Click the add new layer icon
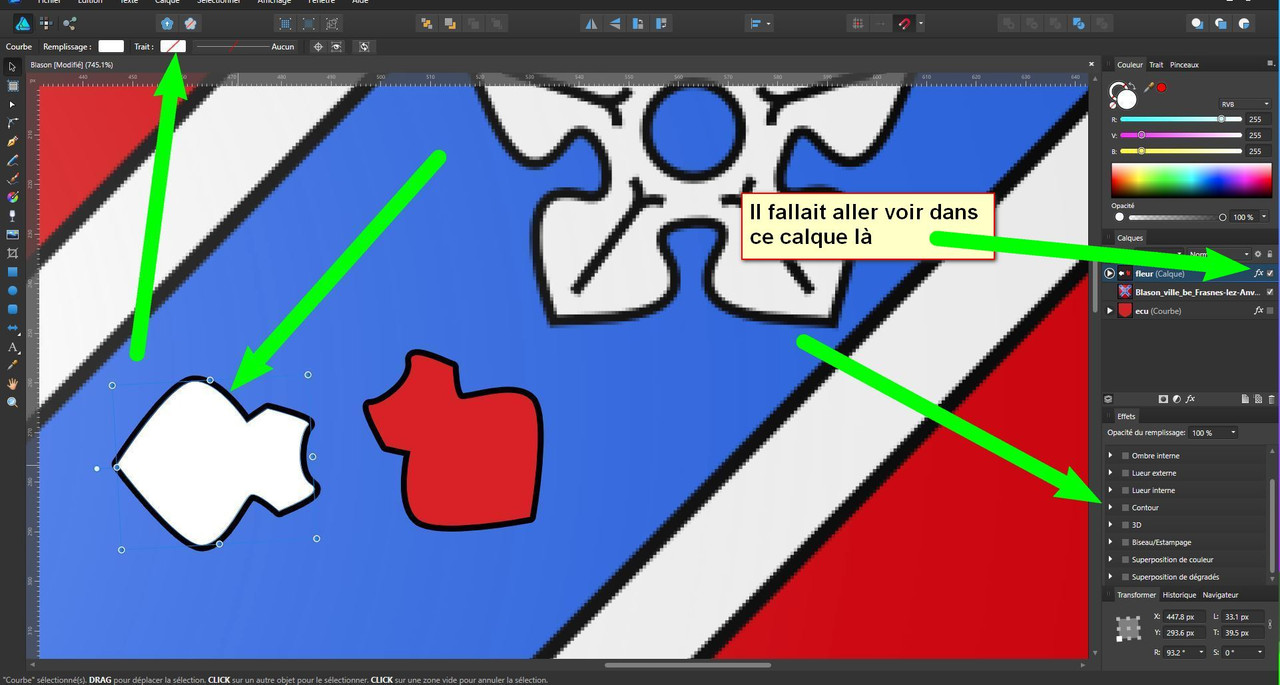Image resolution: width=1280 pixels, height=685 pixels. [x=1245, y=399]
